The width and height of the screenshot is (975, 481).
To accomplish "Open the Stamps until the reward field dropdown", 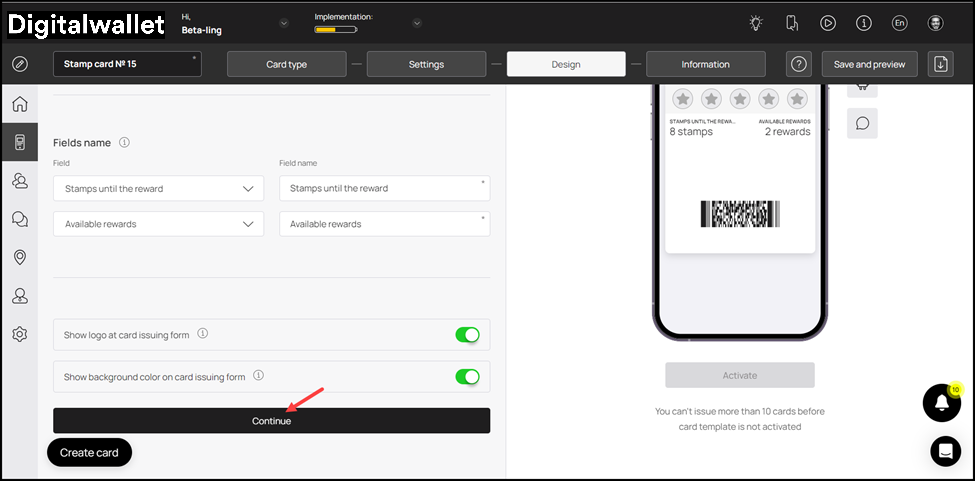I will [x=159, y=188].
